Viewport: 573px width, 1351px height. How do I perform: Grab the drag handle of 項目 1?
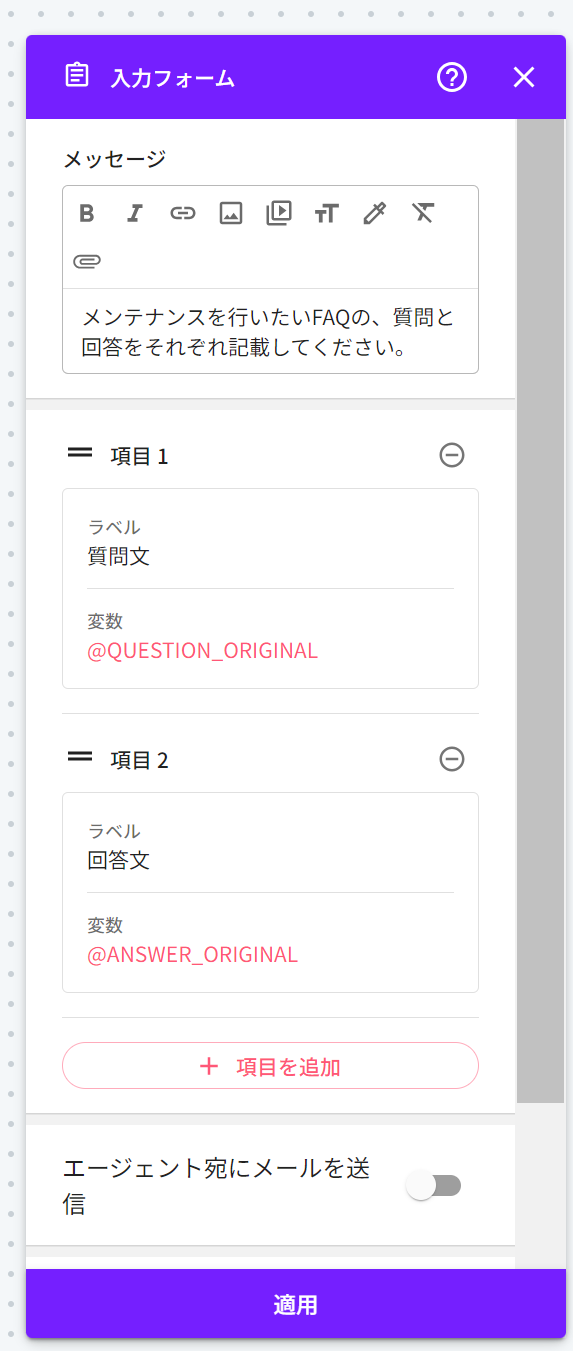80,455
